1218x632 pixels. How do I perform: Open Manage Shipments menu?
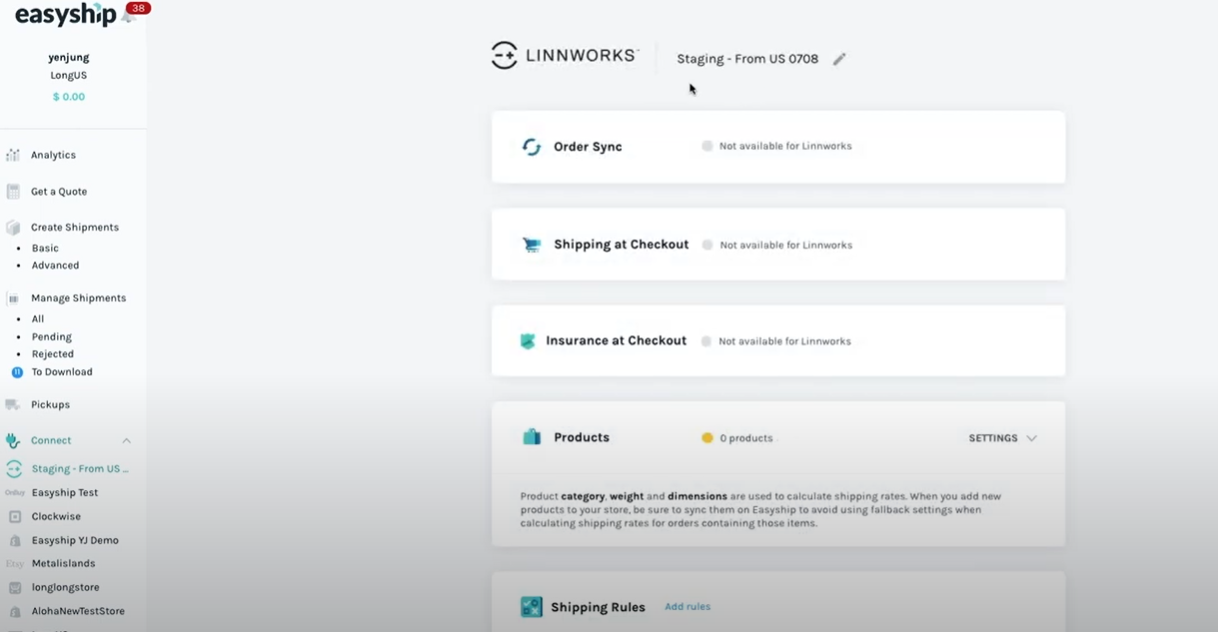[78, 298]
